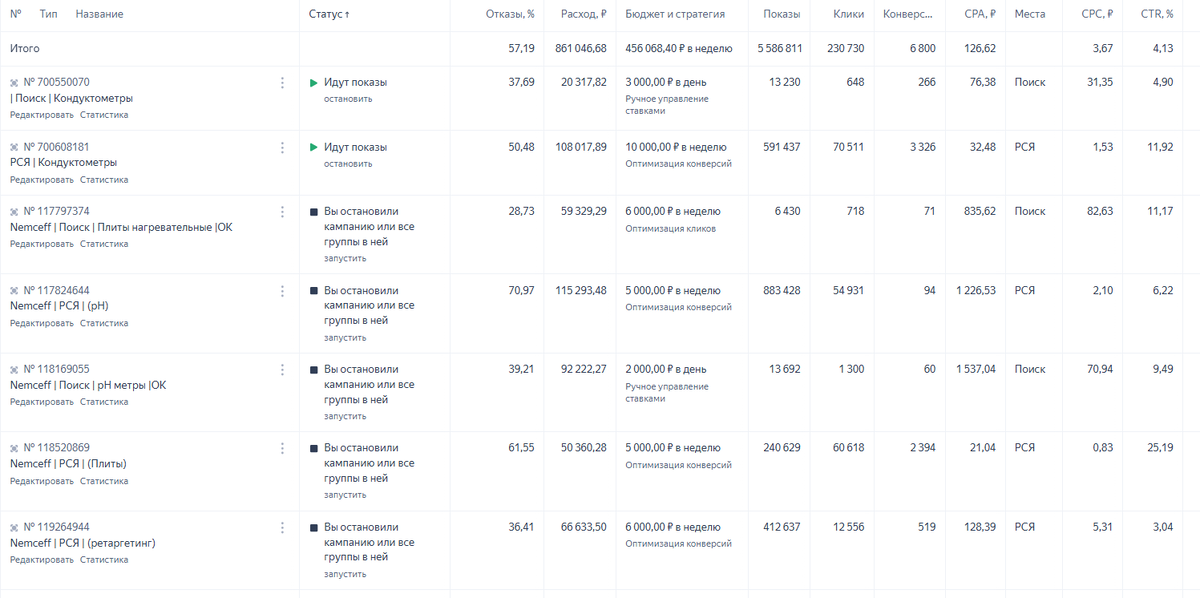
Task: Click the stopped-status square icon for № 118169055
Action: [x=314, y=370]
